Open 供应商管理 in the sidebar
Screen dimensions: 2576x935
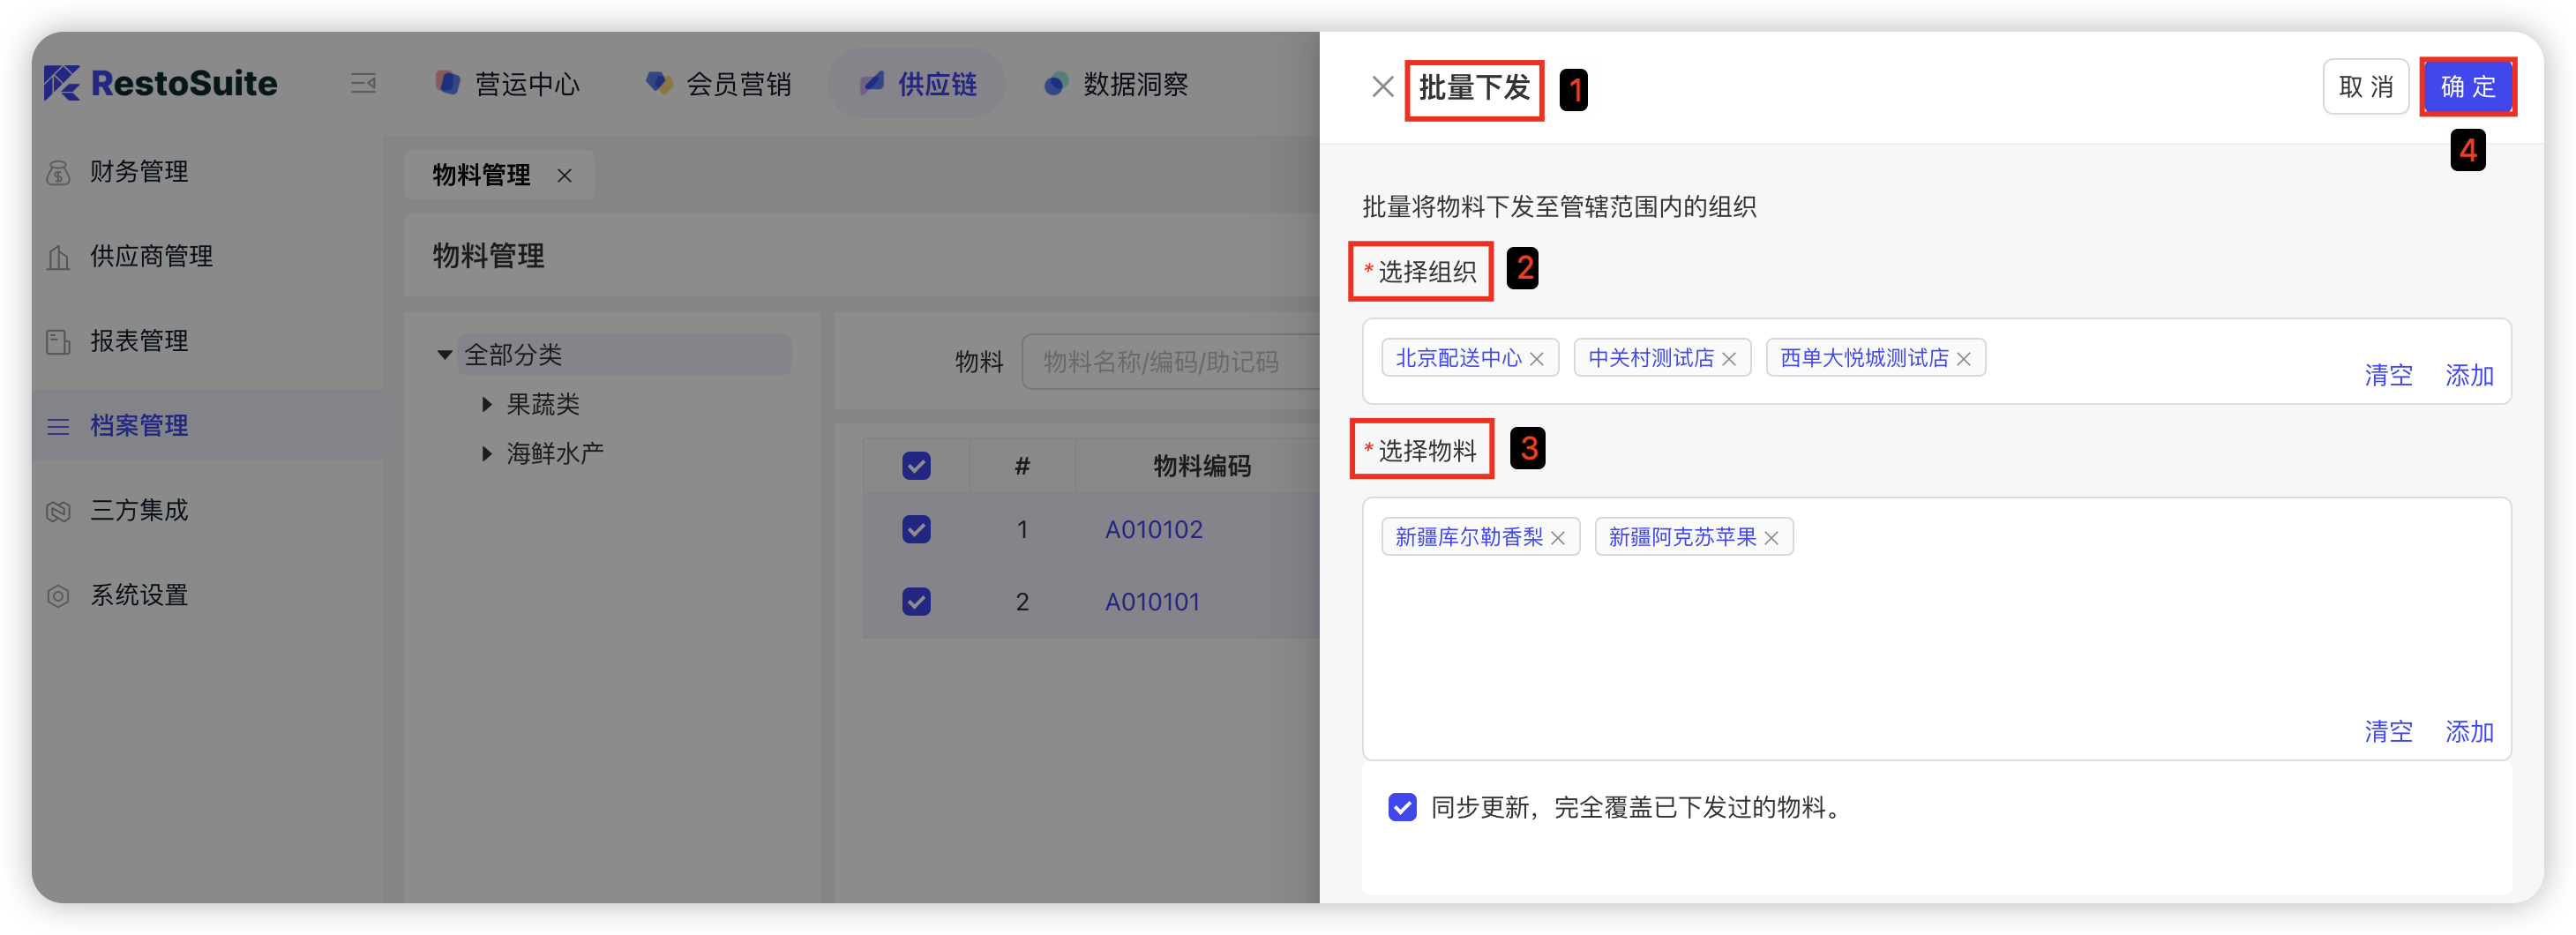pos(151,257)
